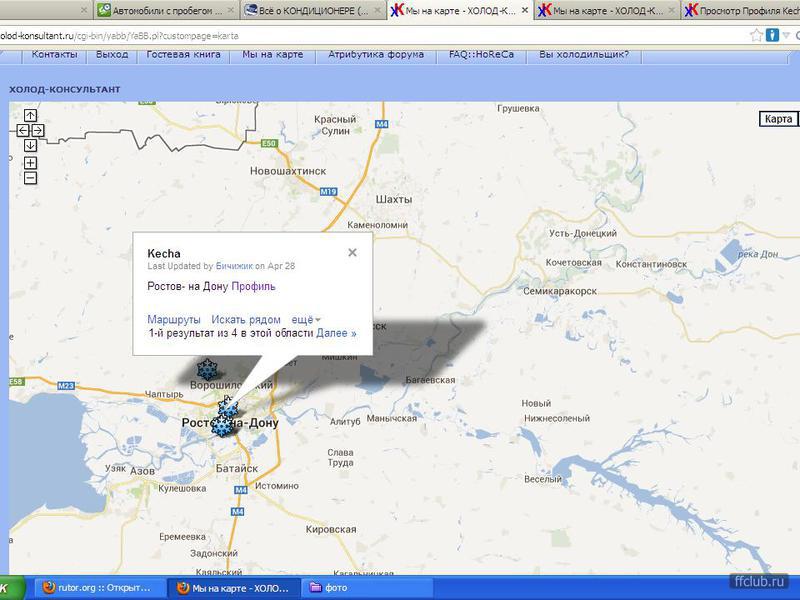Open Атрибутика форума menu item

coord(376,55)
